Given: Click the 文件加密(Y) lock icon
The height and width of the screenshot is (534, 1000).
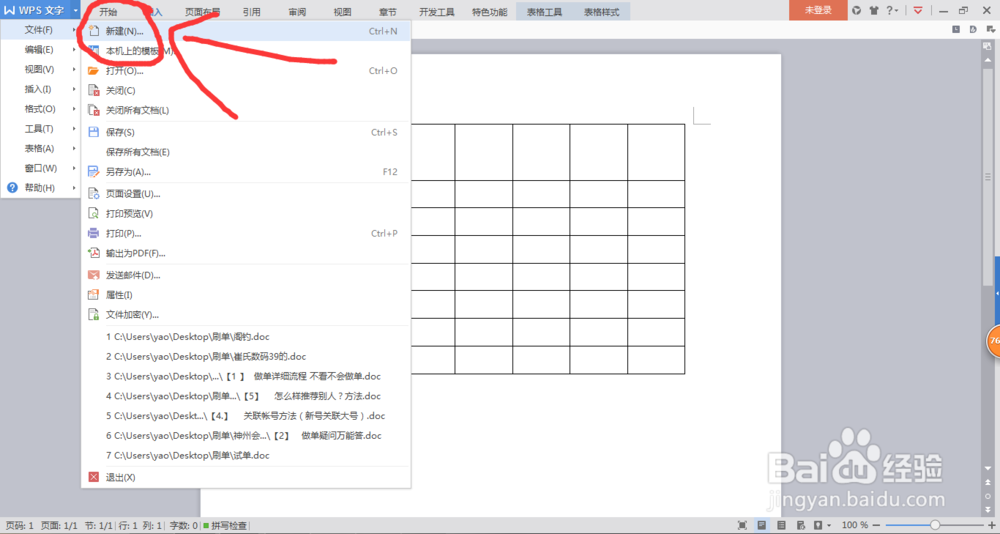Looking at the screenshot, I should (x=94, y=315).
